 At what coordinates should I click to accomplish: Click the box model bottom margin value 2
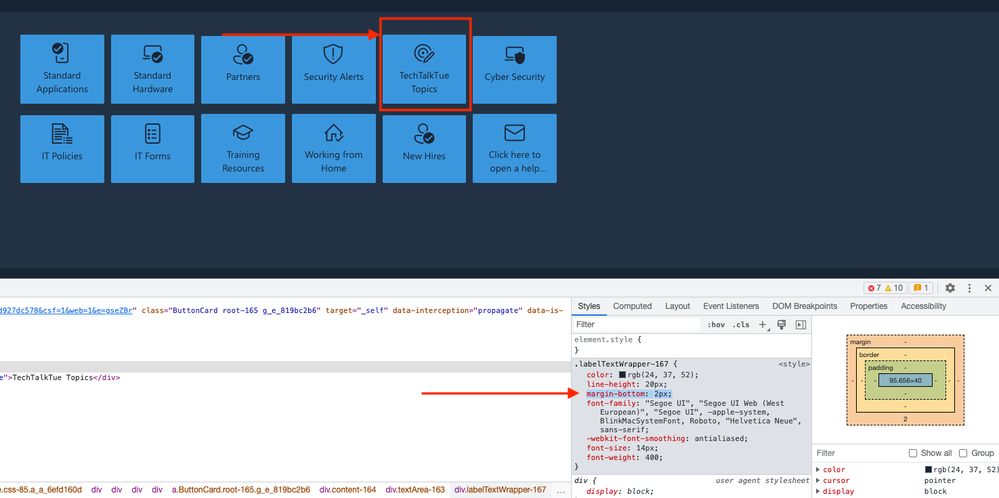pos(905,419)
